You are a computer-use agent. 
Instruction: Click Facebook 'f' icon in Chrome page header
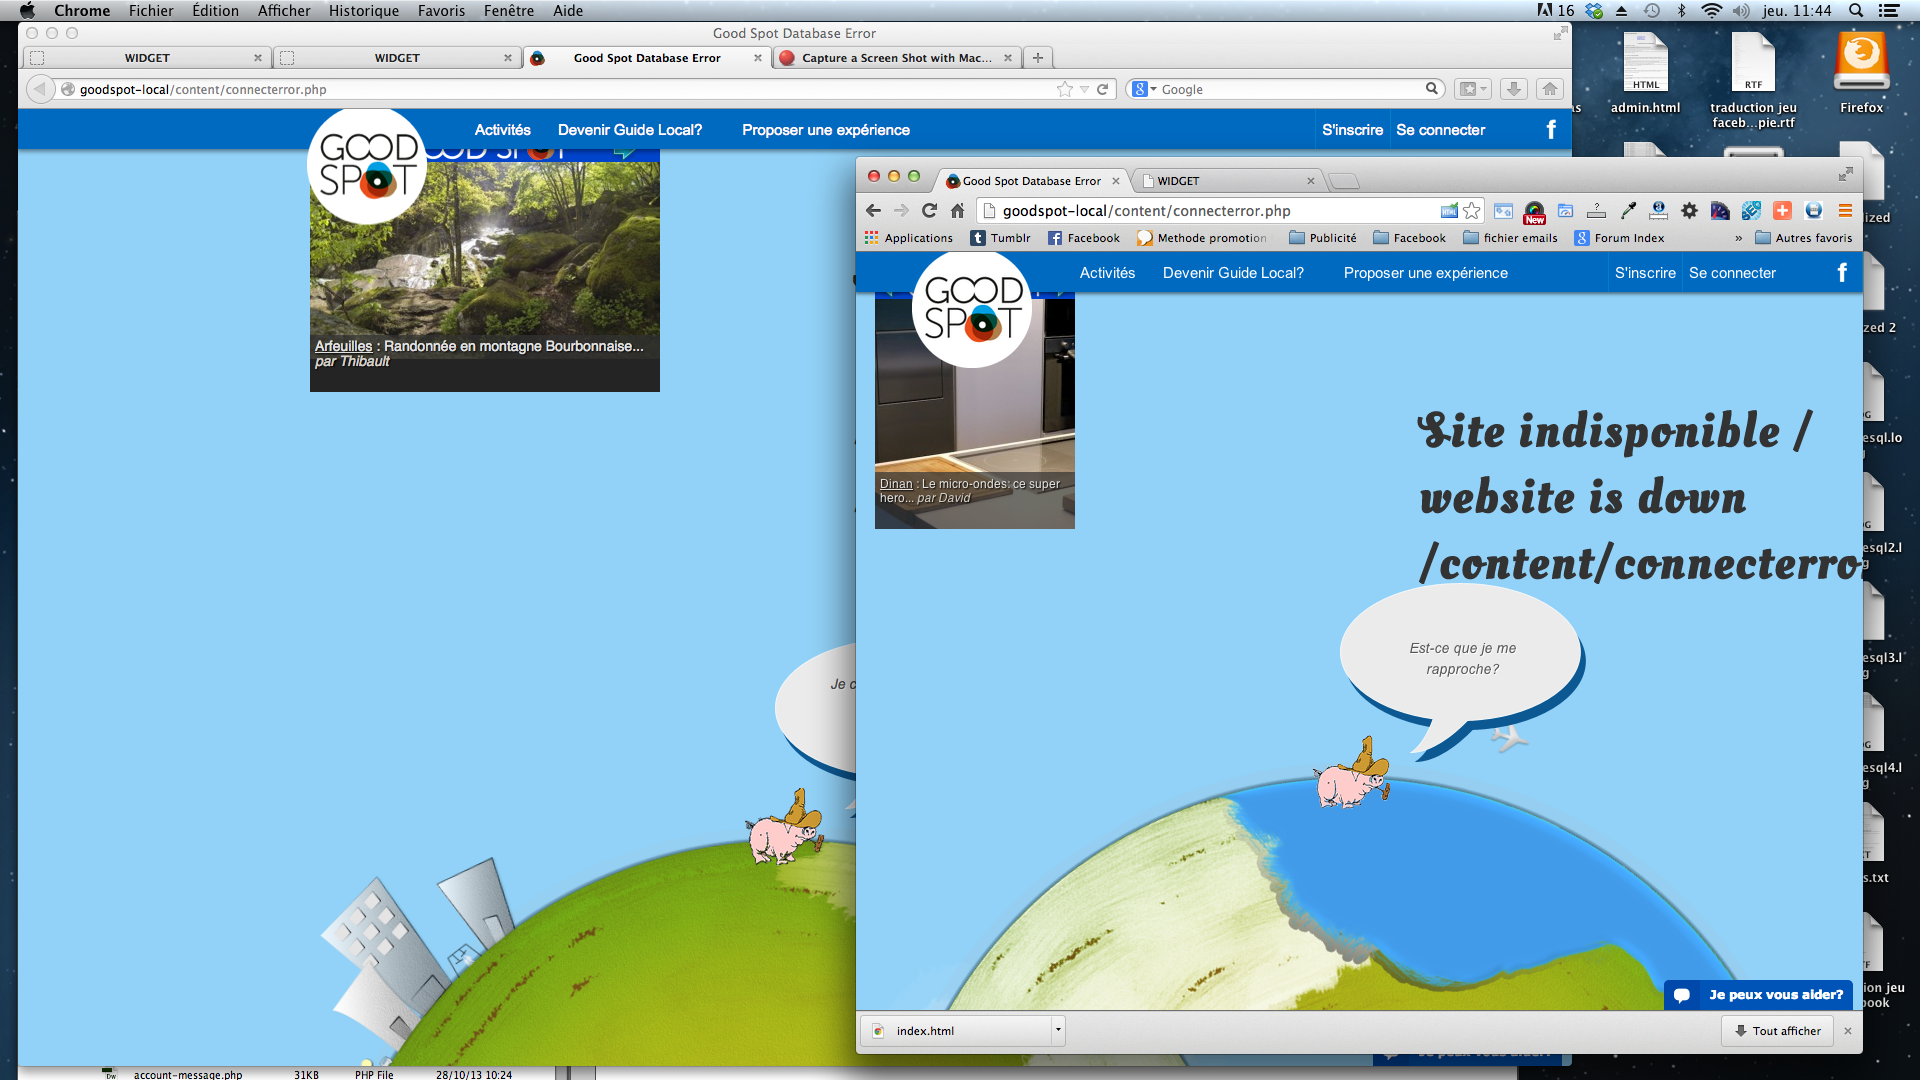point(1842,272)
